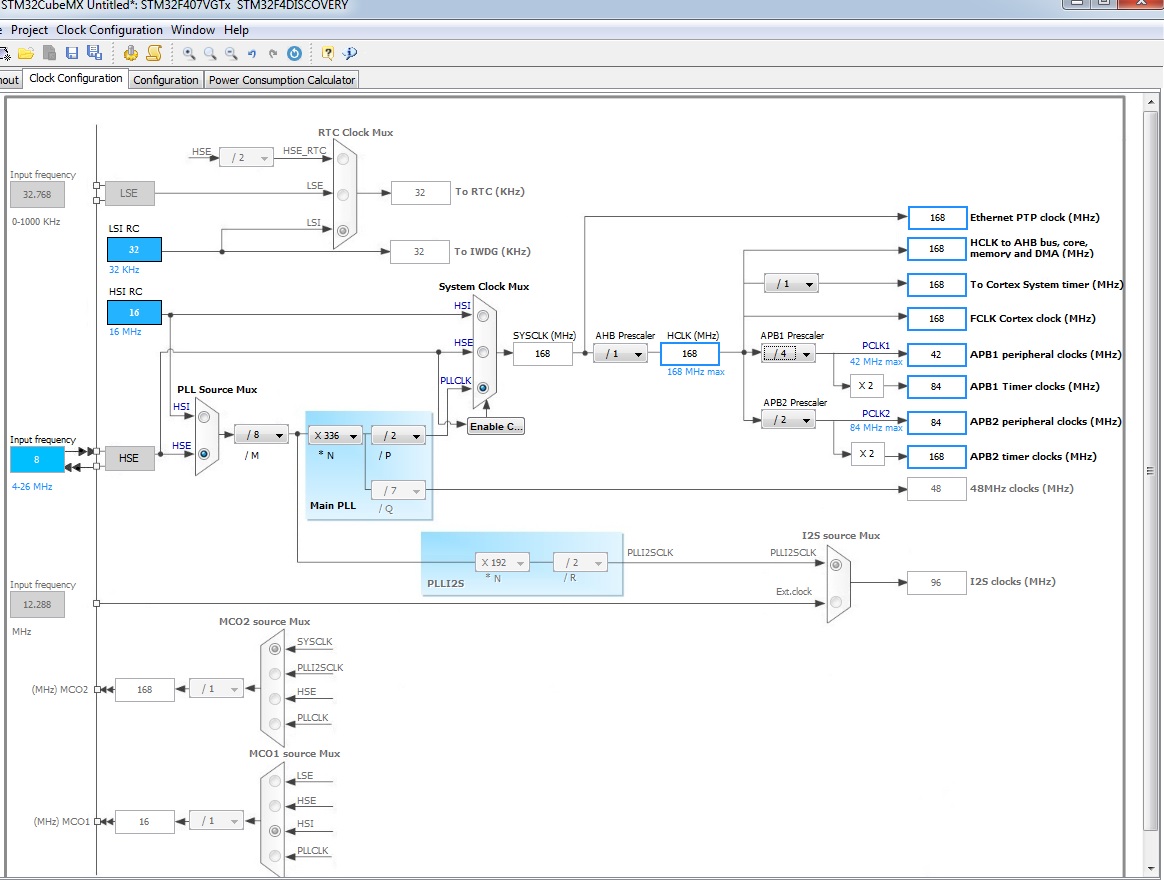Click the grey Import Project icon
The width and height of the screenshot is (1164, 880).
[x=49, y=53]
